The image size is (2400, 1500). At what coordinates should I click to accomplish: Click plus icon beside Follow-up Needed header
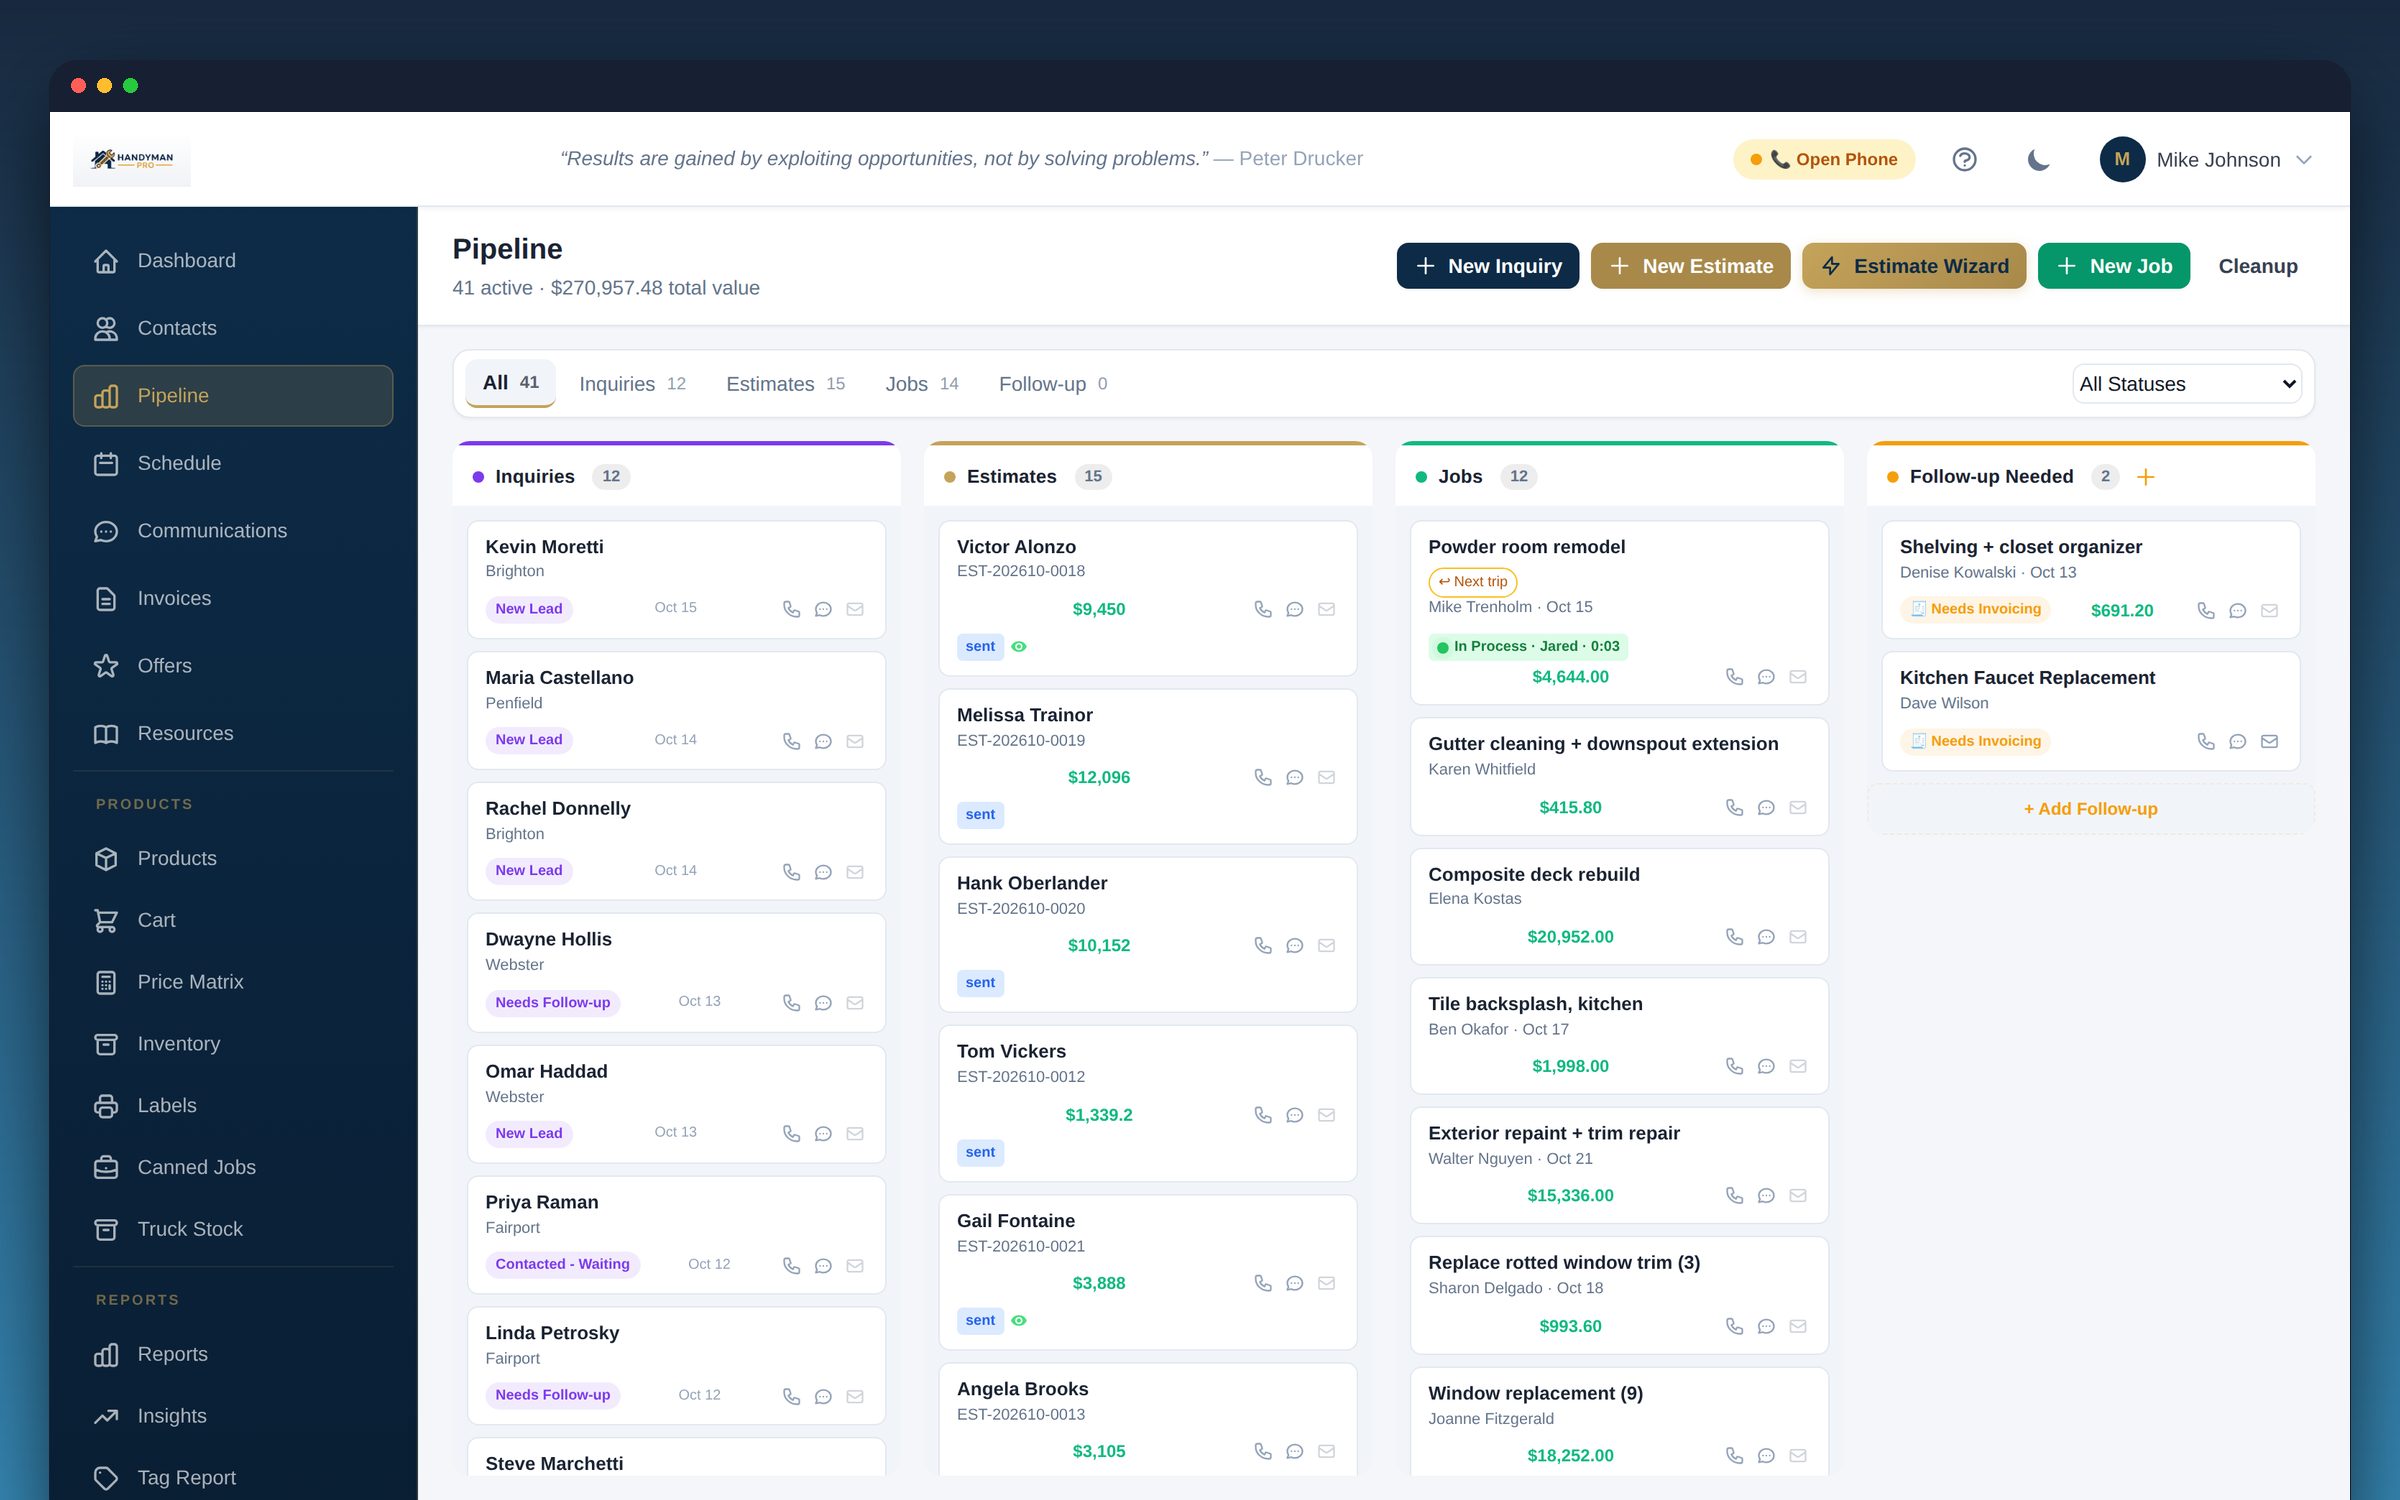click(x=2146, y=477)
